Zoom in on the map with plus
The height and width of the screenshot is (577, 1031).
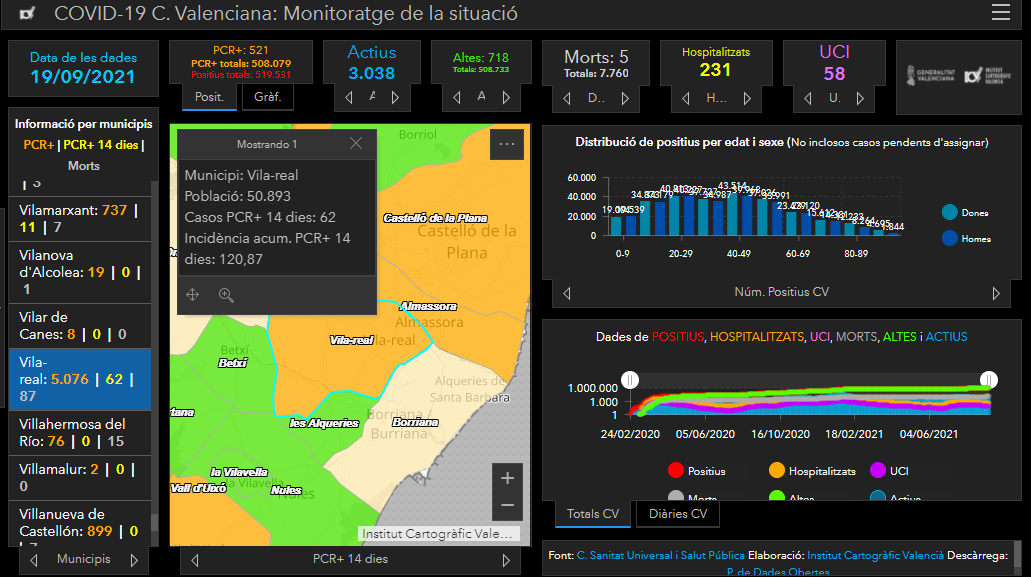[x=507, y=477]
